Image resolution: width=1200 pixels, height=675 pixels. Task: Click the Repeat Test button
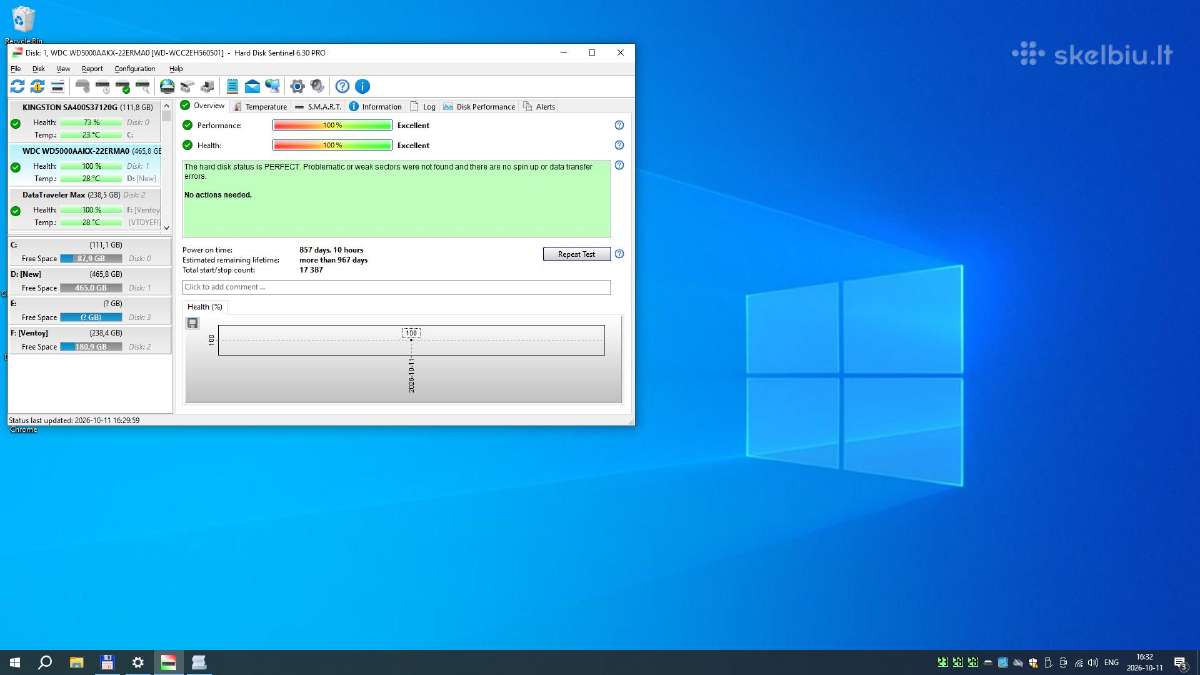coord(576,254)
